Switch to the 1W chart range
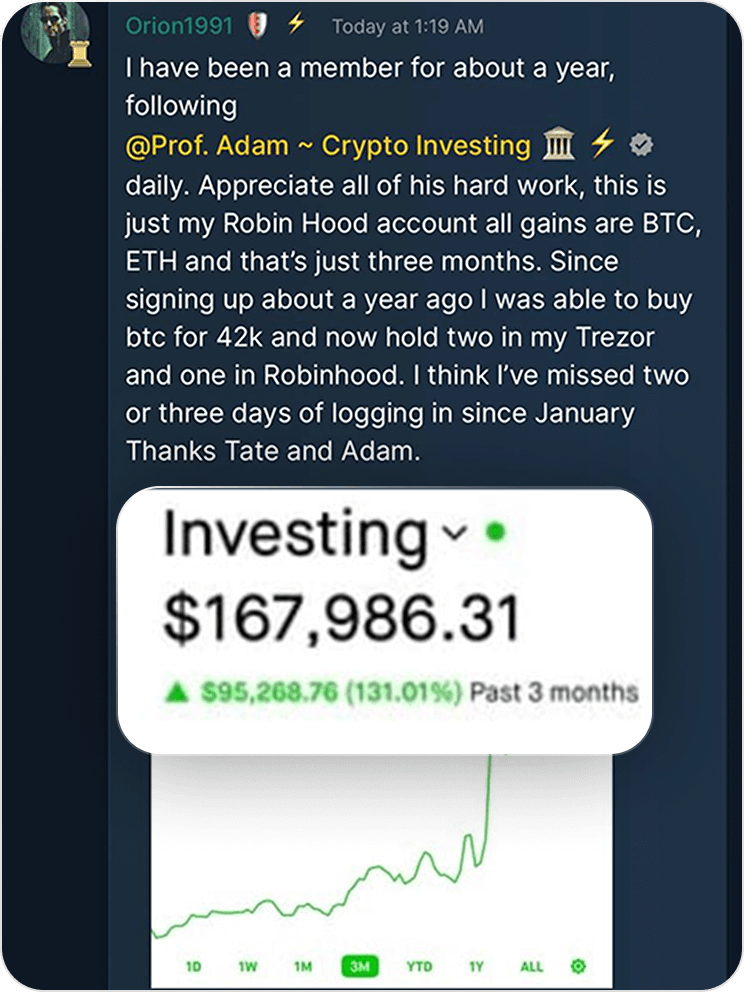Image resolution: width=754 pixels, height=992 pixels. pos(248,967)
